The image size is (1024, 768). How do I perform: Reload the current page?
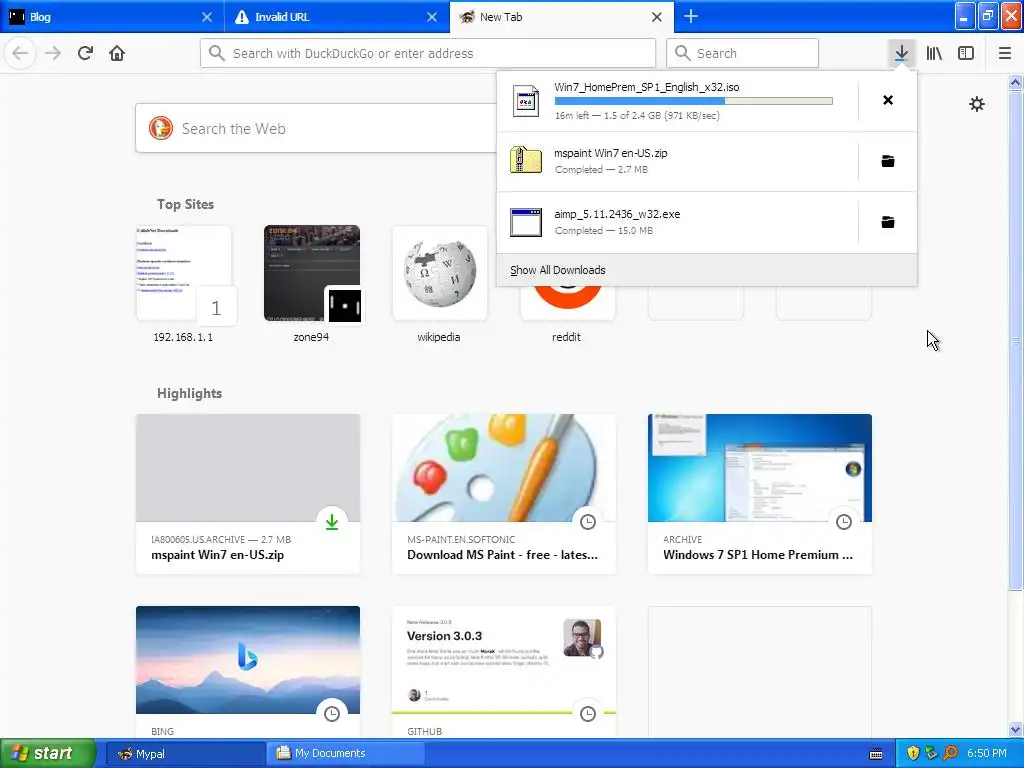pyautogui.click(x=85, y=53)
